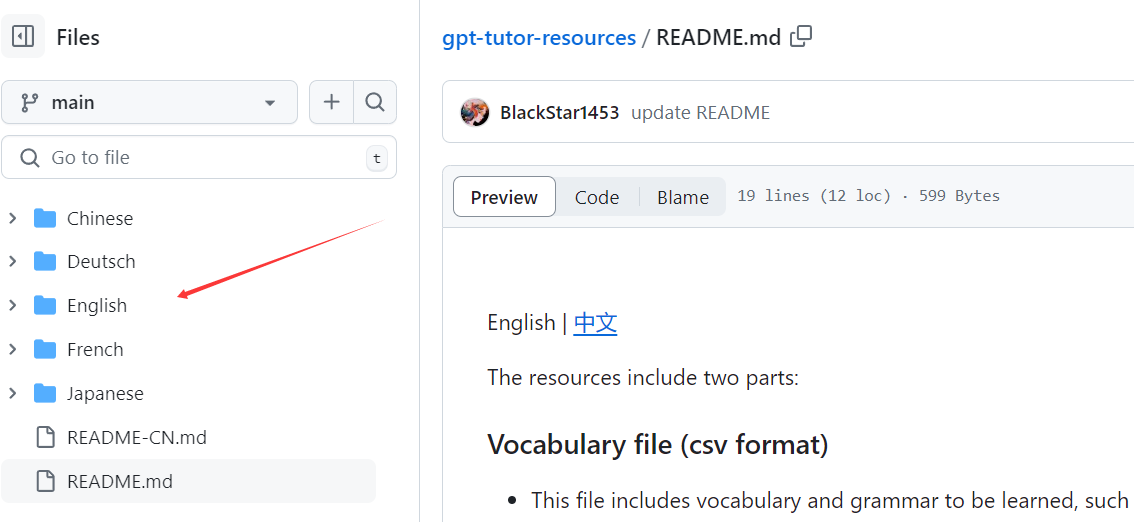Click the BlackStar1453 username link

point(559,113)
